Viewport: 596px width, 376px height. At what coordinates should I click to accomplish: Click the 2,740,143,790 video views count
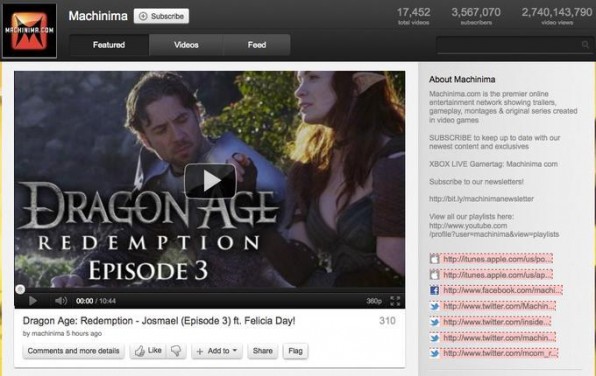point(557,13)
